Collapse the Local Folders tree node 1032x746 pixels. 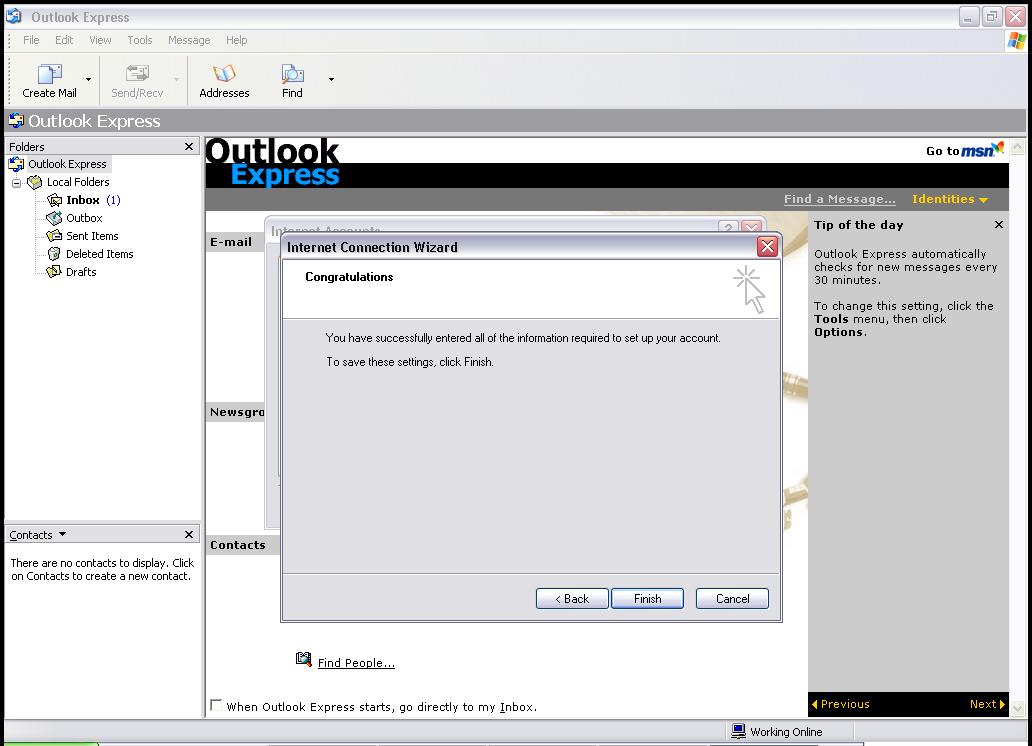(x=16, y=182)
